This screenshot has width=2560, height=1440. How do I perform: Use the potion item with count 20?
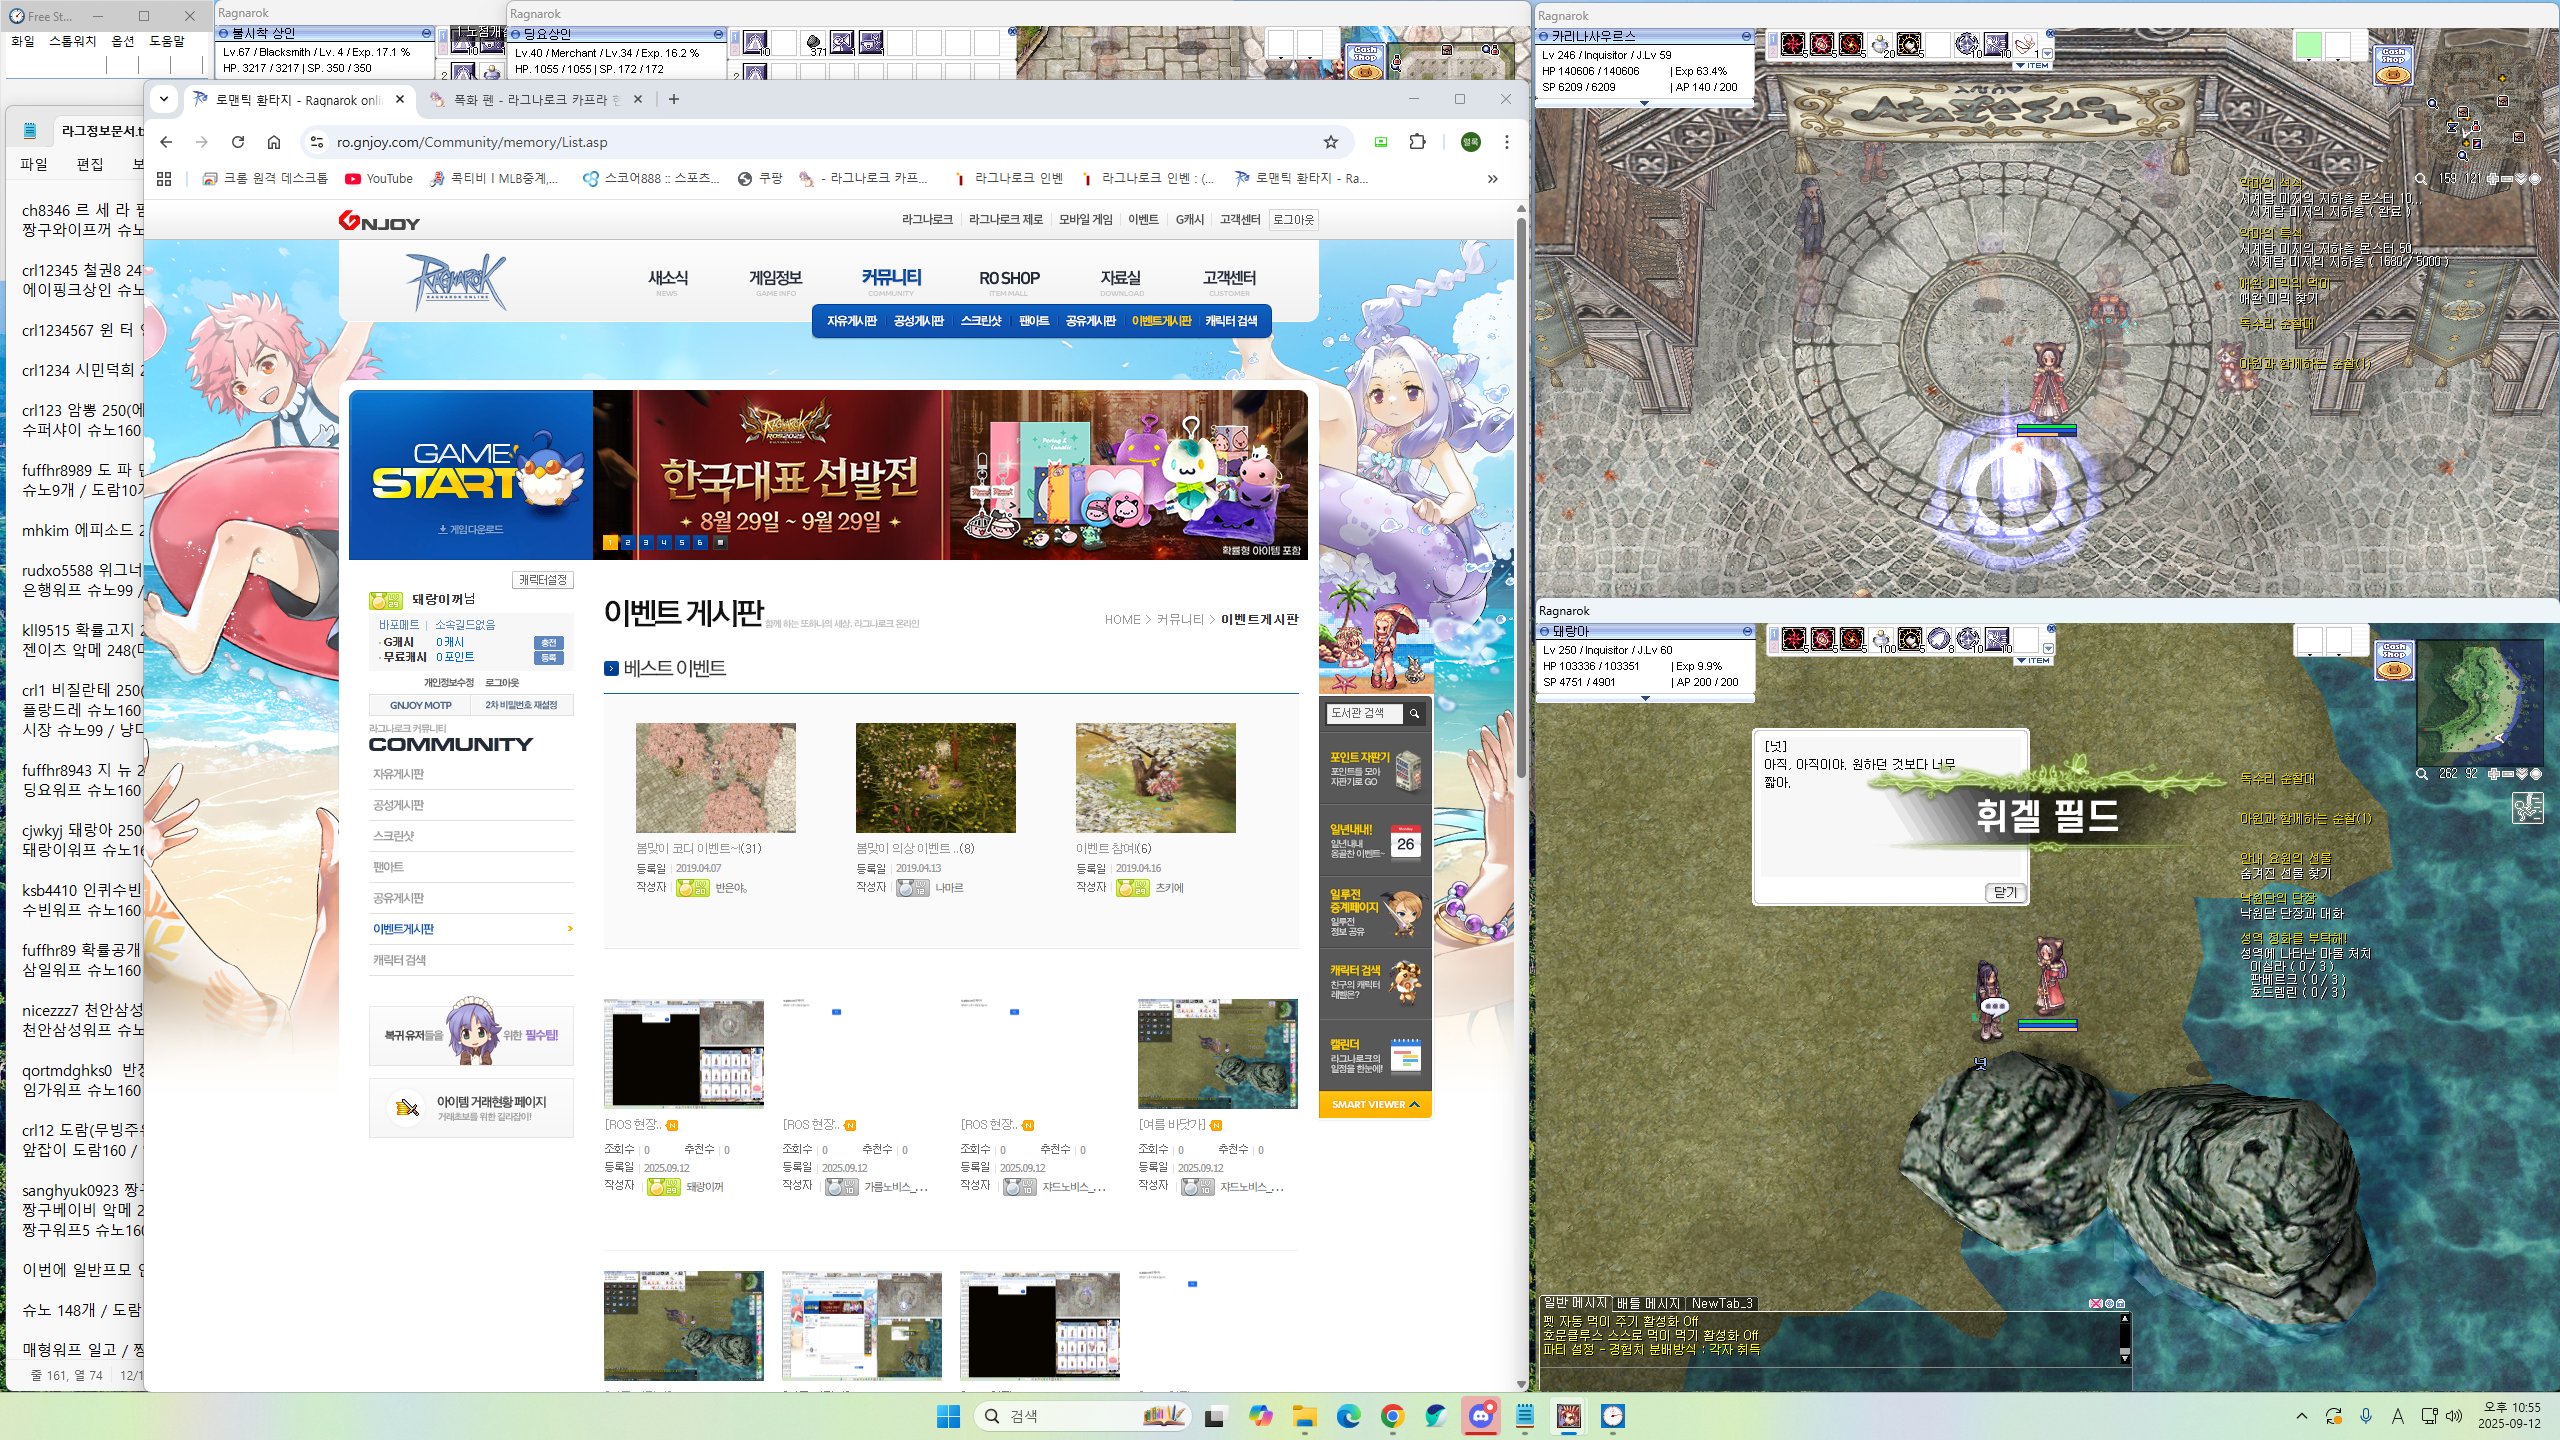1880,44
